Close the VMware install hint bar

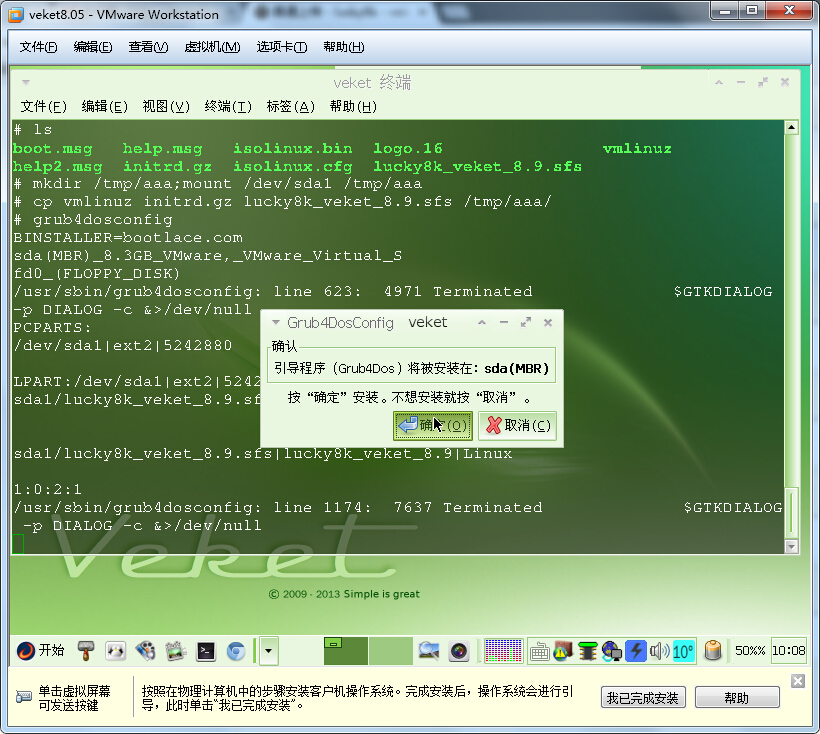click(798, 681)
